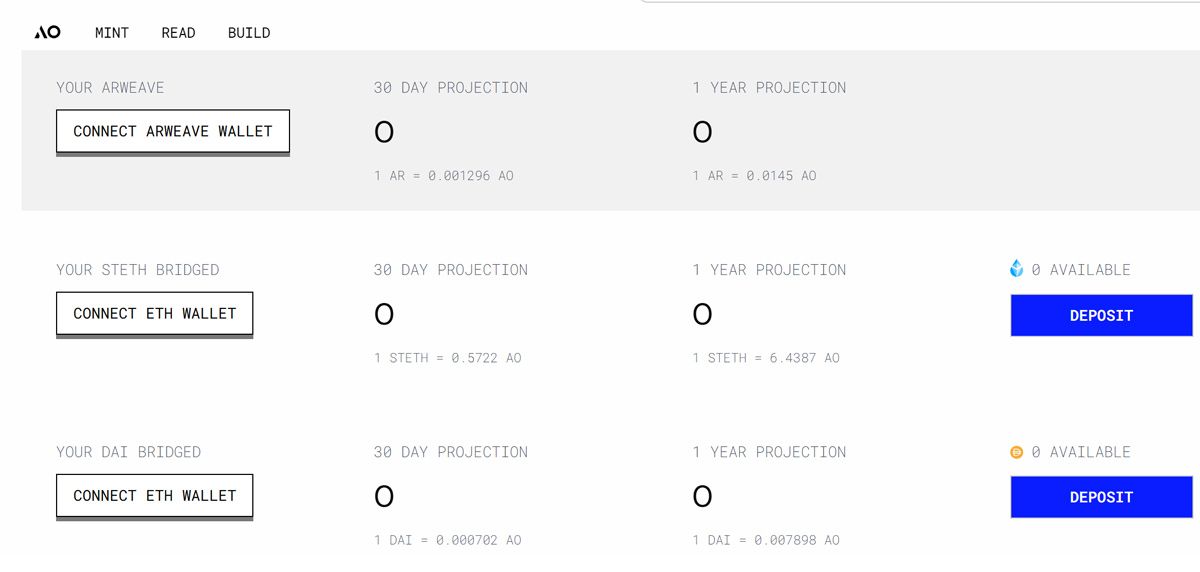Image resolution: width=1200 pixels, height=572 pixels.
Task: Click the 1 STETH = 0.5722 AO rate
Action: [448, 358]
